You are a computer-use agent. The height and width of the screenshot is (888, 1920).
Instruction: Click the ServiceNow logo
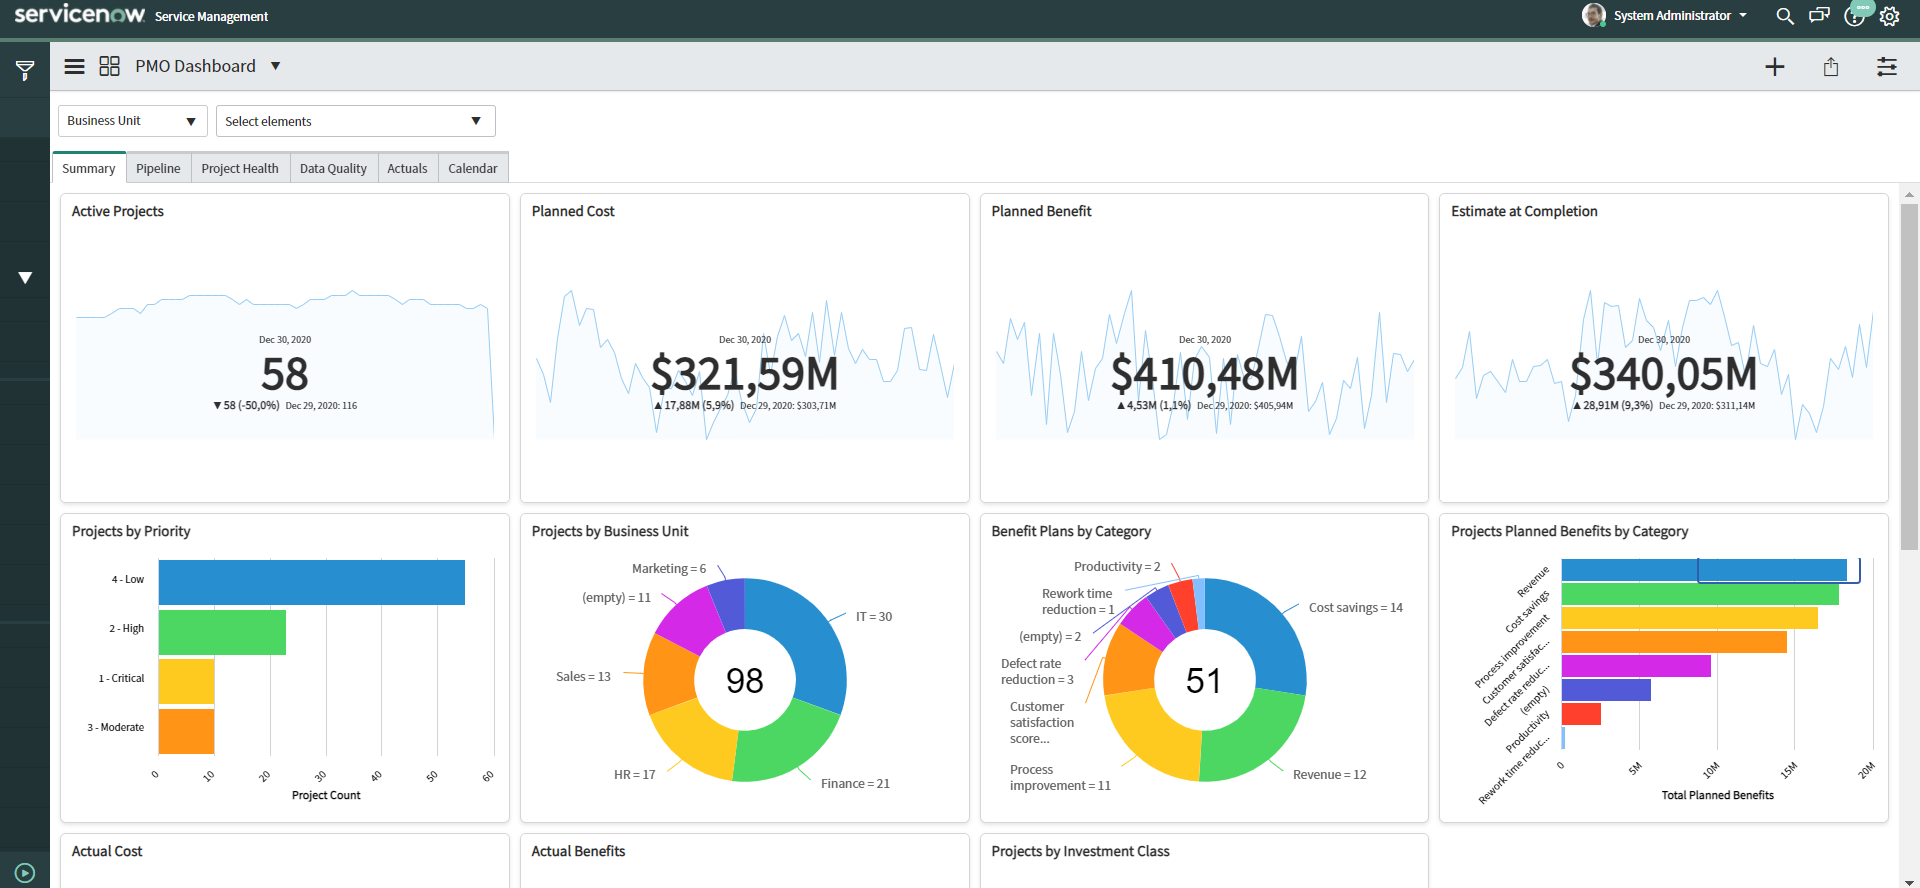[x=80, y=14]
